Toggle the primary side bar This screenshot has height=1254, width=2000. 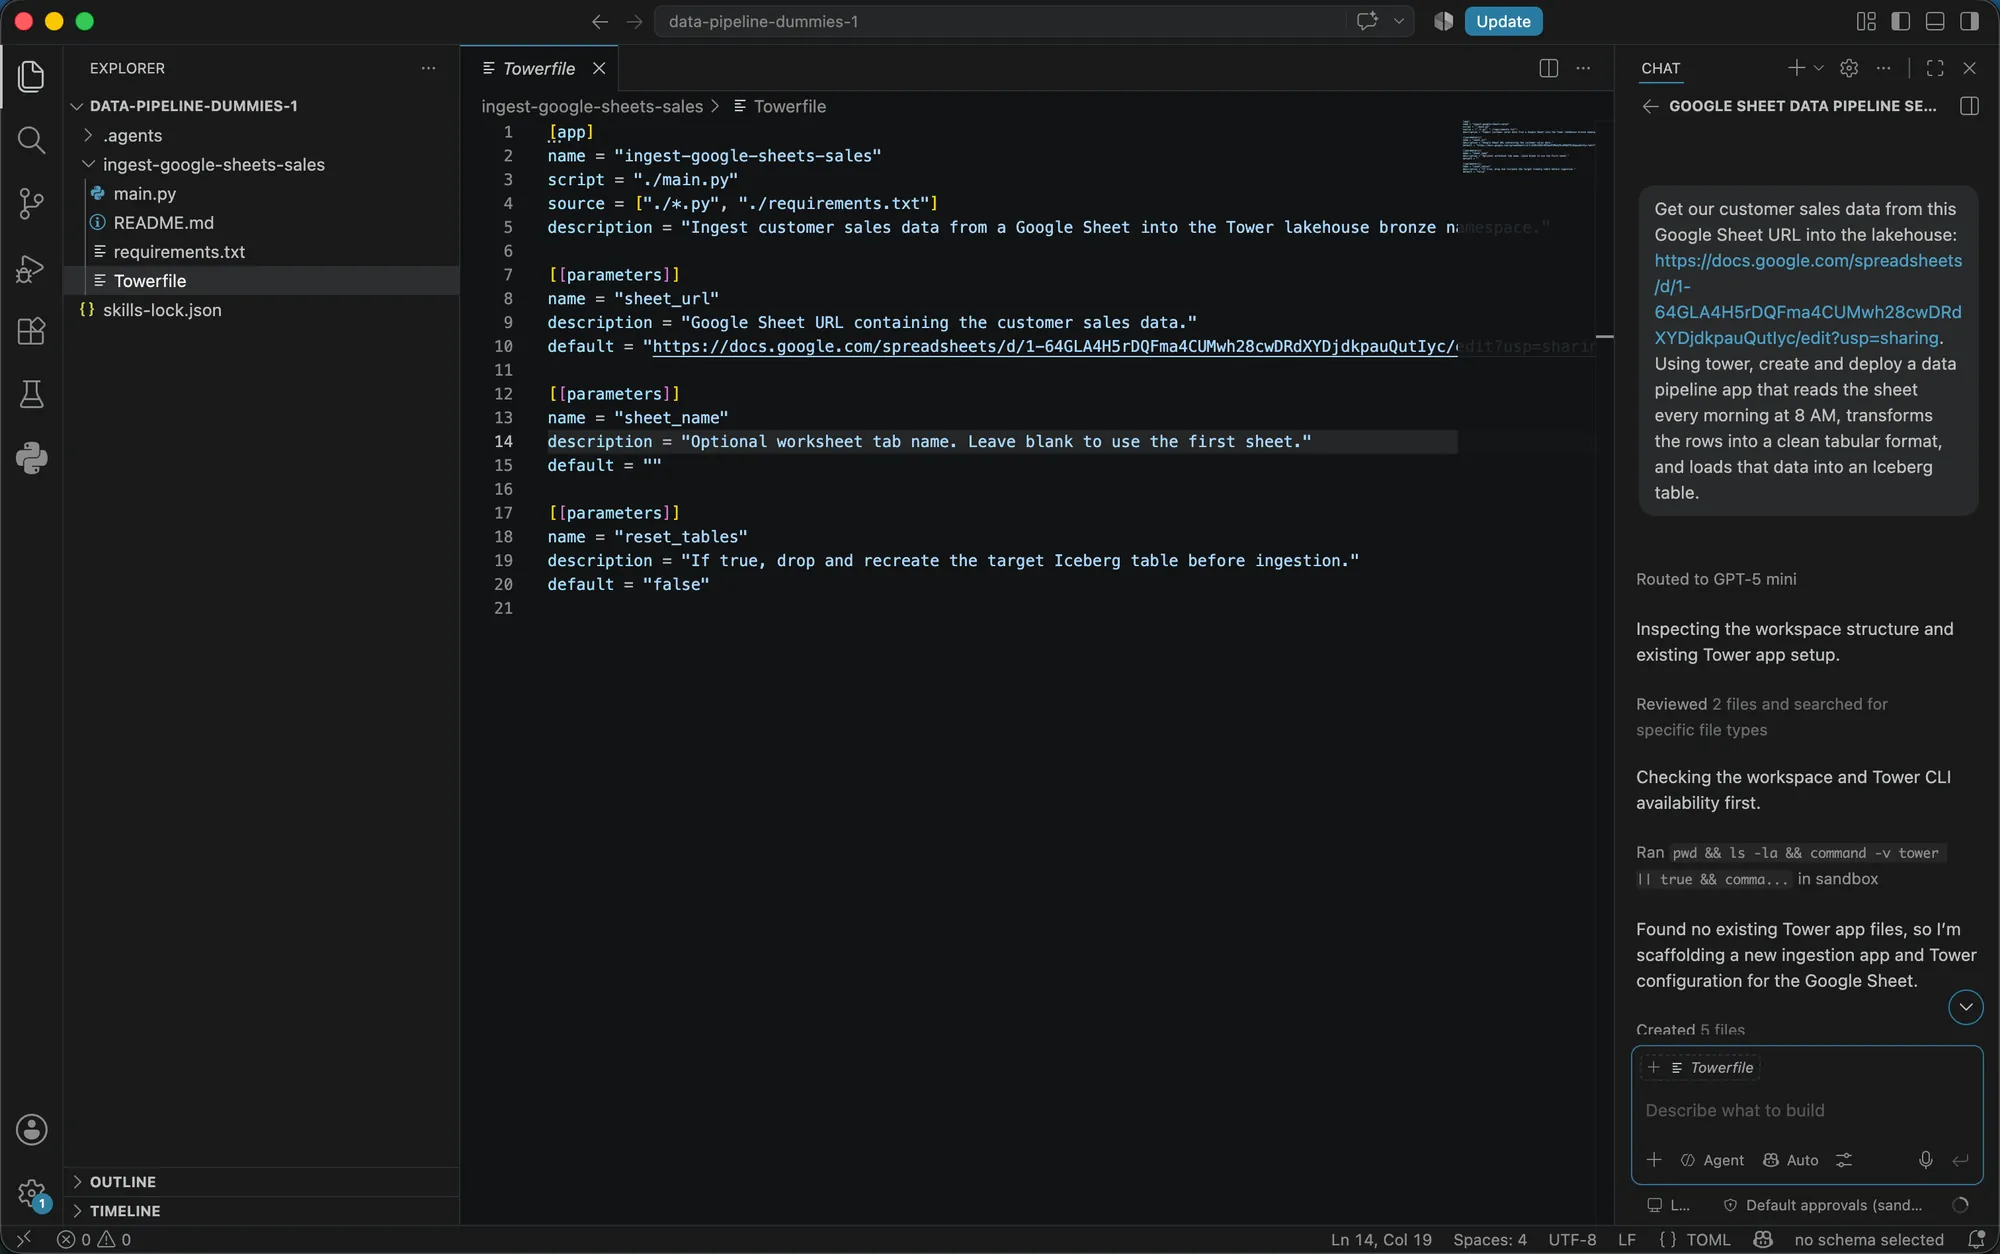point(1901,21)
